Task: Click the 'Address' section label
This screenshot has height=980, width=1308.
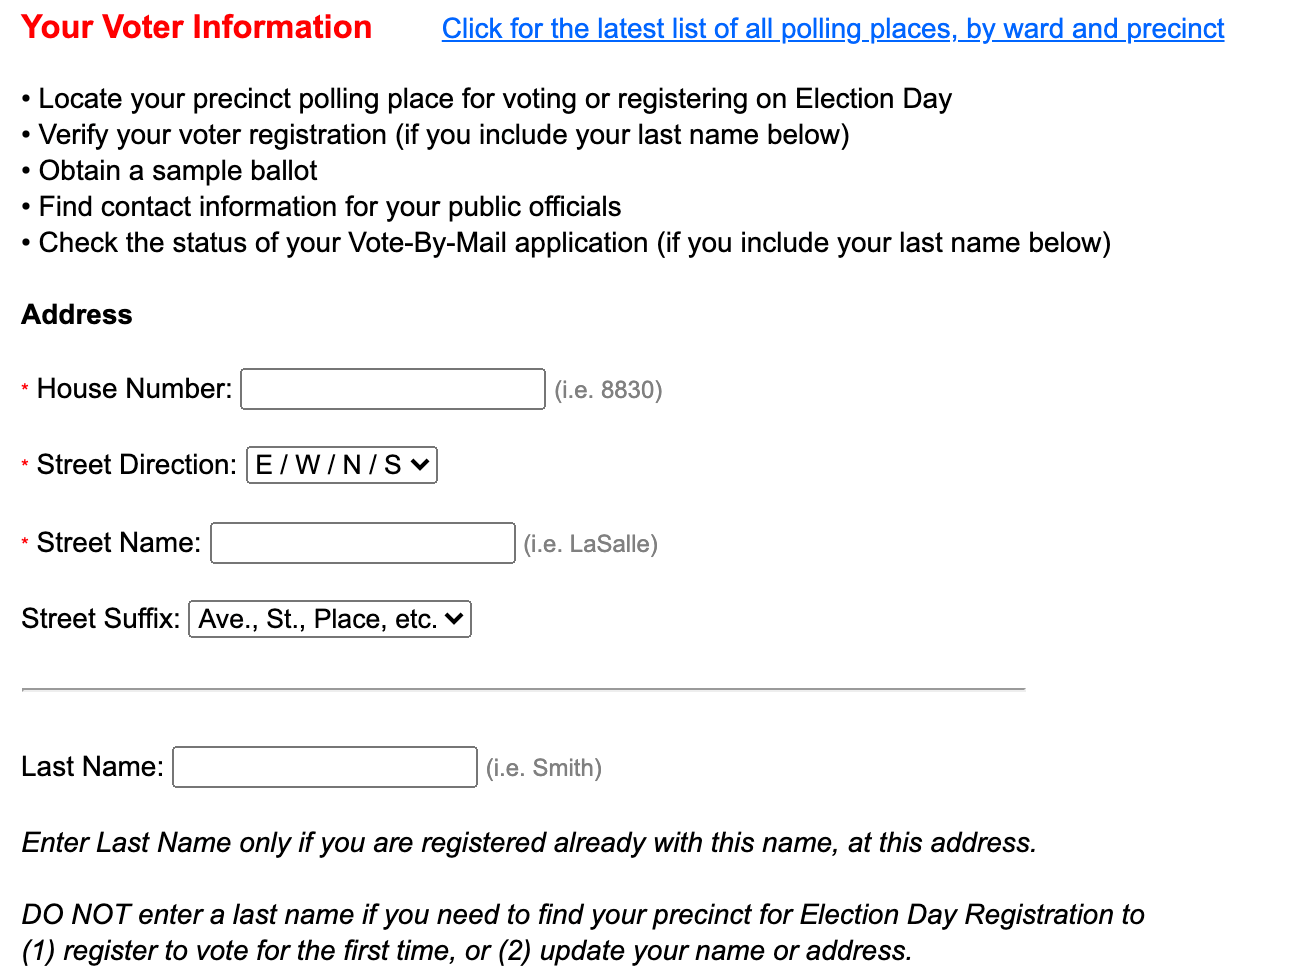Action: click(76, 314)
